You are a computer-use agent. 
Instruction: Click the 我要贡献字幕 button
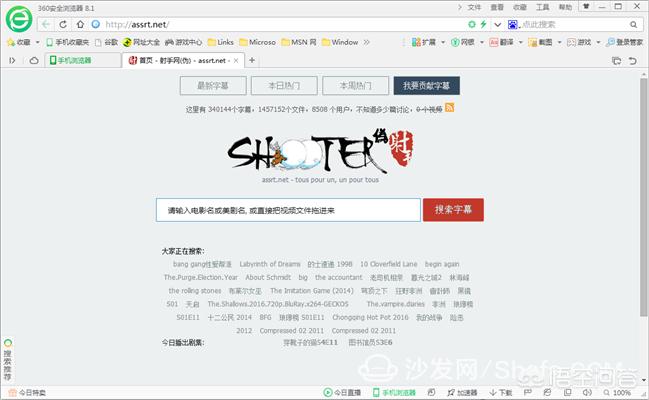coord(427,86)
